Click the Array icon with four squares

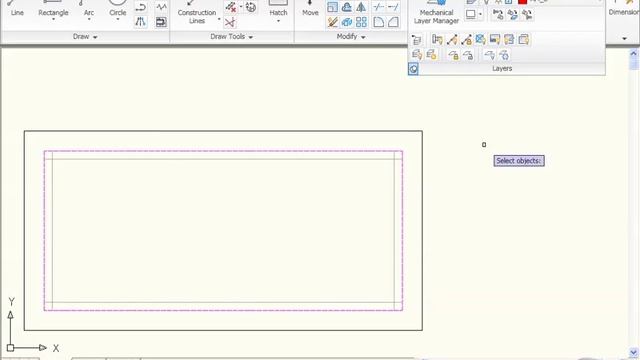point(361,22)
